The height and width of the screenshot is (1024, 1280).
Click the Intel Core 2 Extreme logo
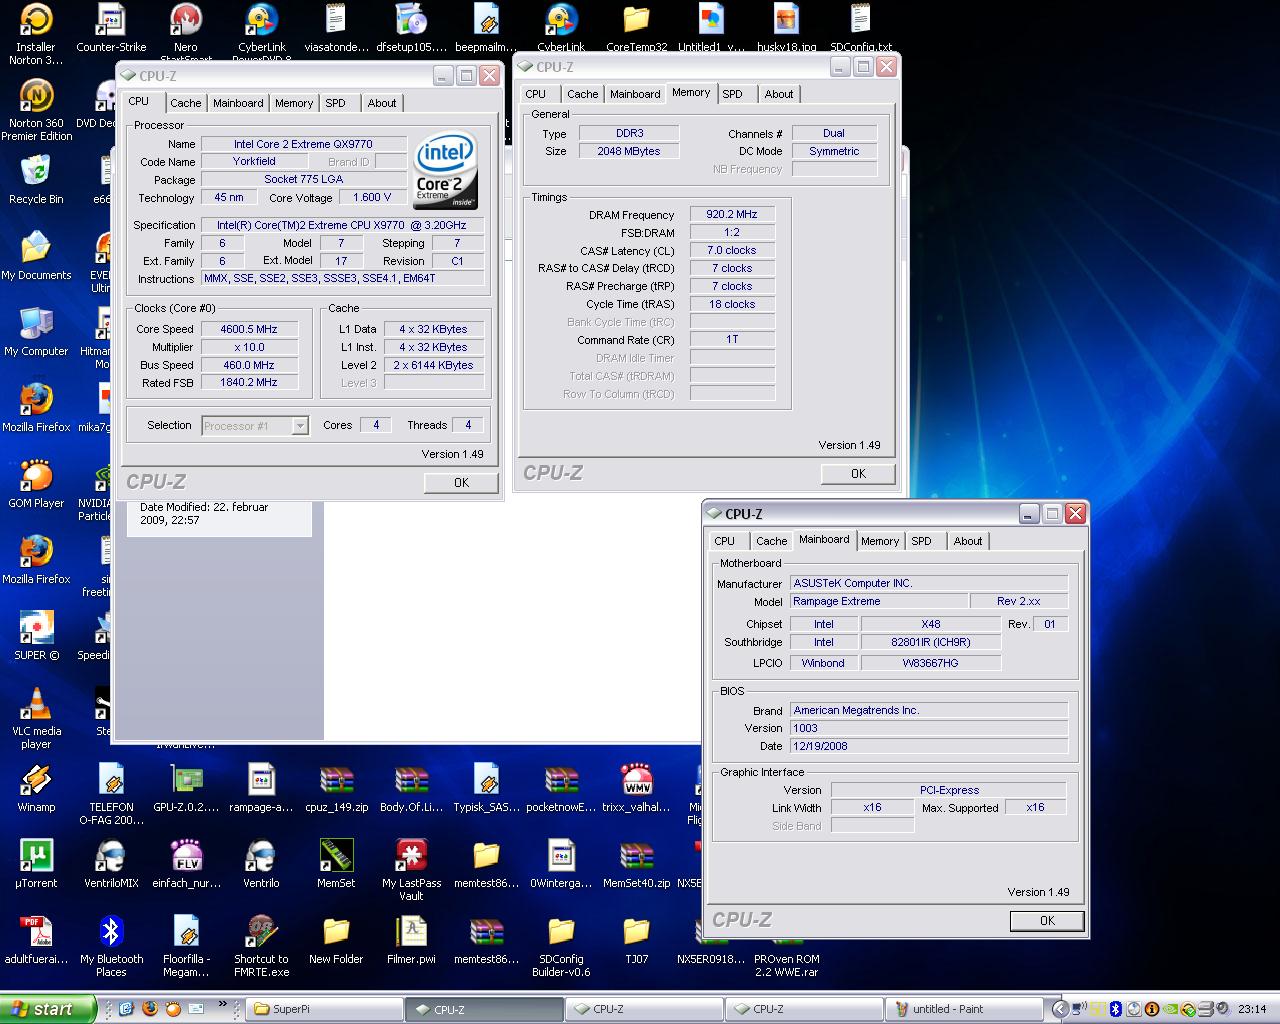click(445, 171)
